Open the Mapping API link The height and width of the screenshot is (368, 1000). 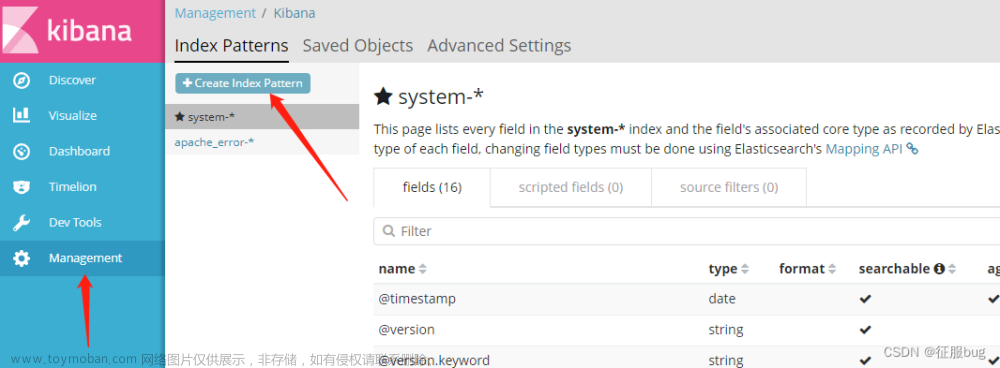865,149
